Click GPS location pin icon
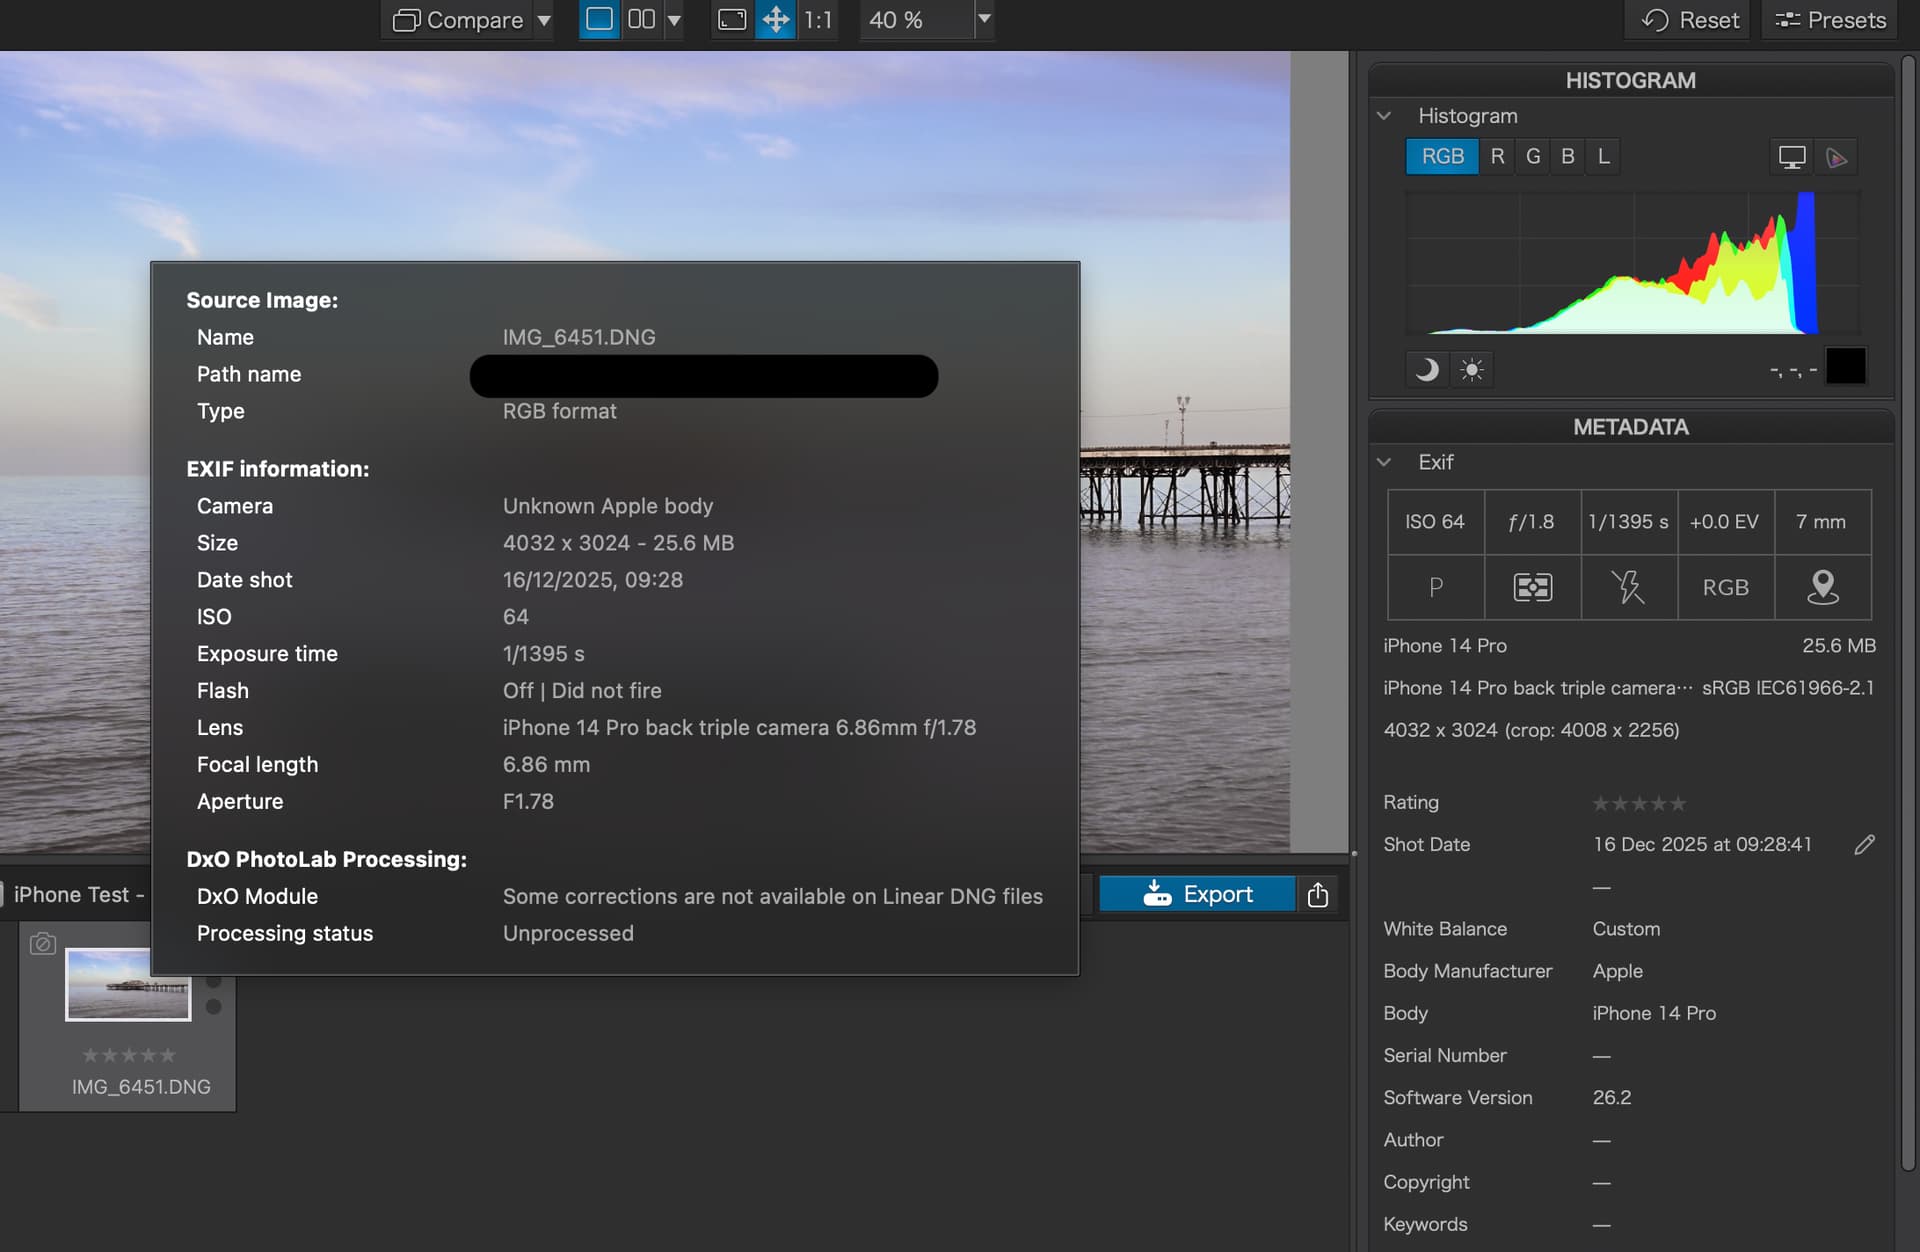 point(1822,587)
